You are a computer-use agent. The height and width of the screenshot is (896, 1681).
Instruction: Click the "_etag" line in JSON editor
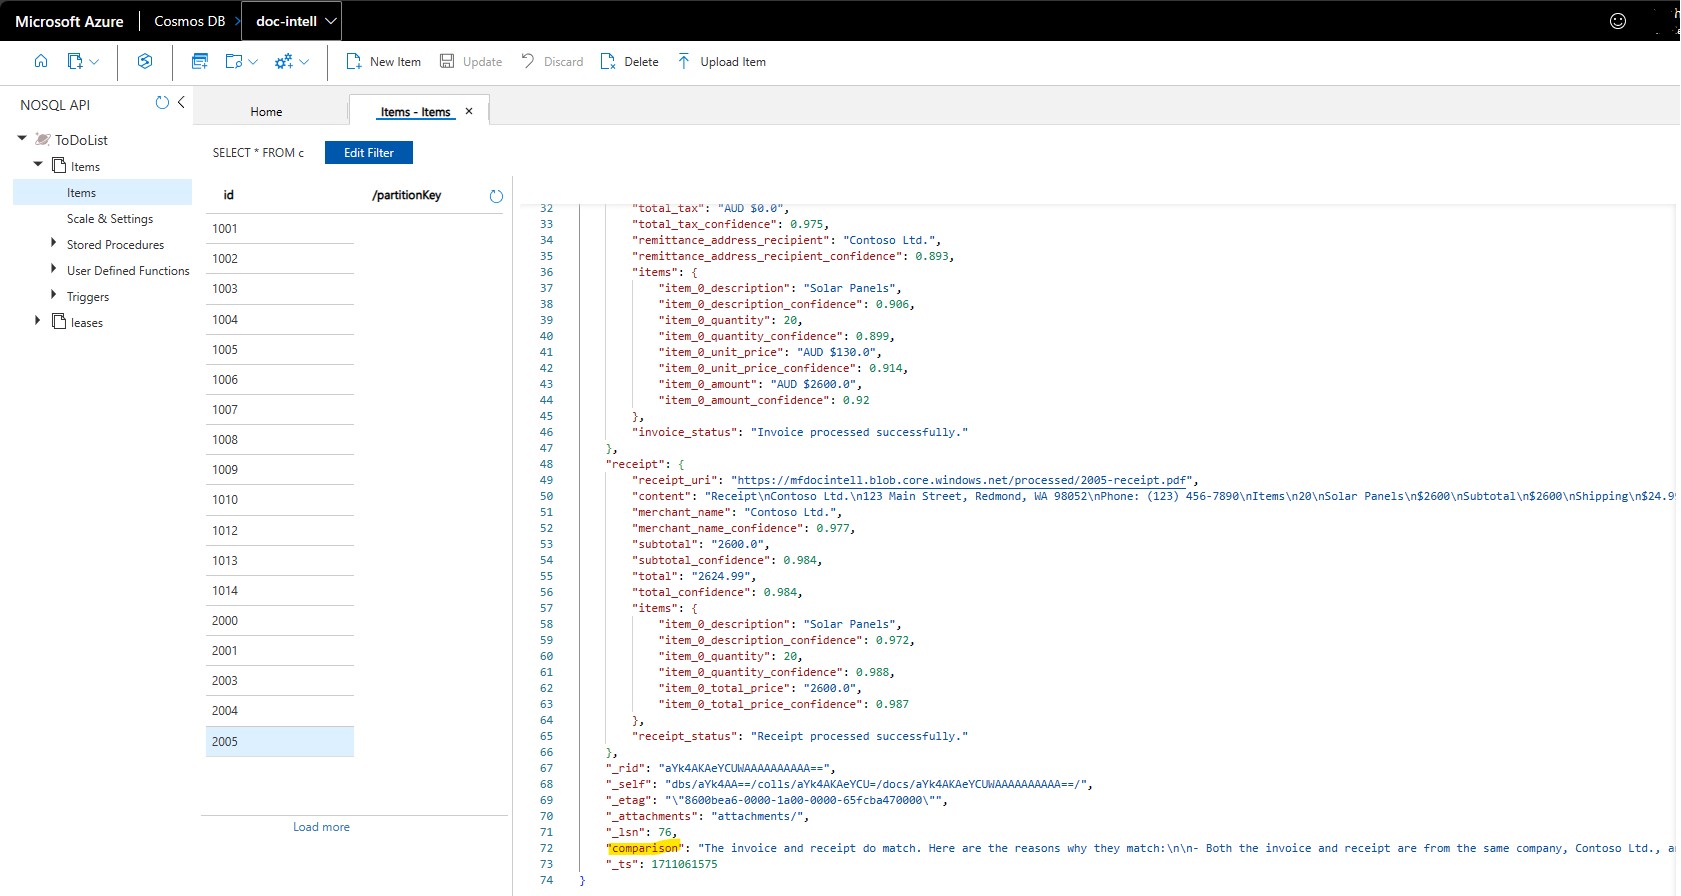(x=776, y=800)
